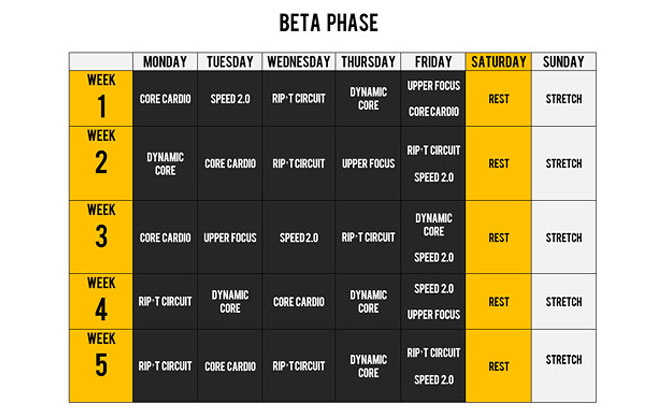The width and height of the screenshot is (650, 414).
Task: Click the Beta Phase title
Action: pos(328,23)
